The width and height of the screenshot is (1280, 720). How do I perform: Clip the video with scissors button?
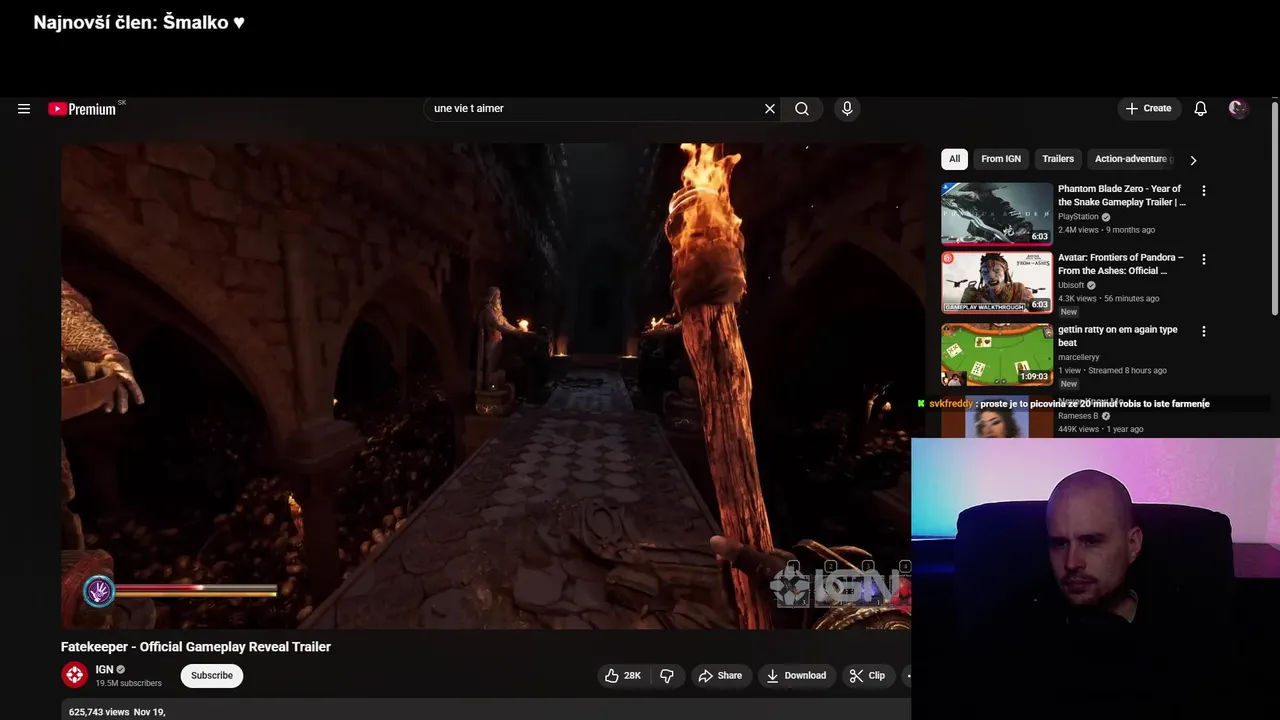[x=867, y=676]
